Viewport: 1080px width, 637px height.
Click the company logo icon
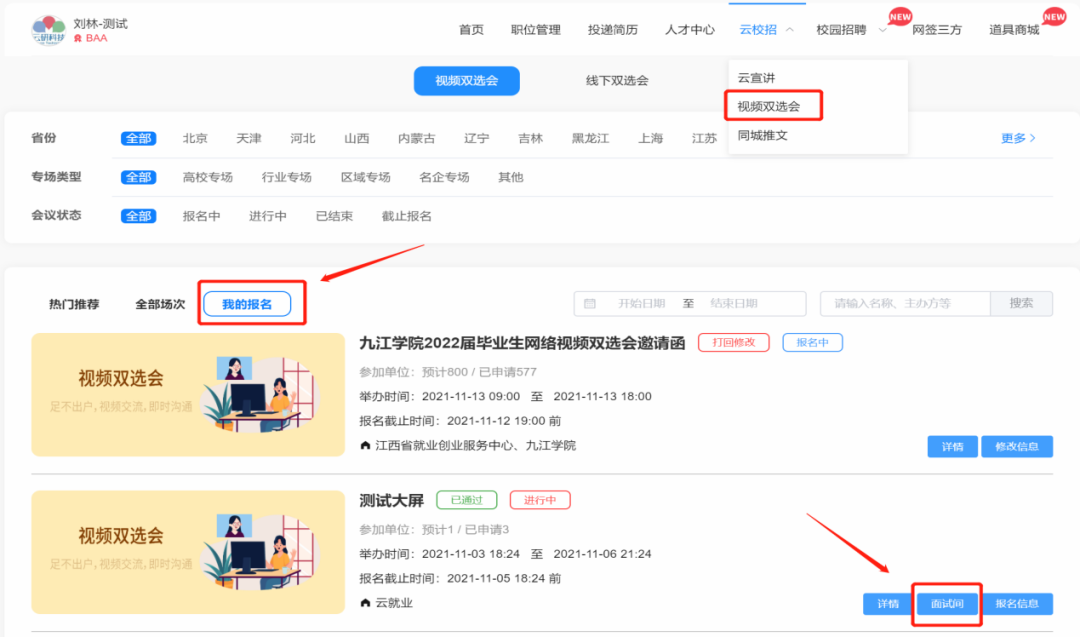pos(48,30)
